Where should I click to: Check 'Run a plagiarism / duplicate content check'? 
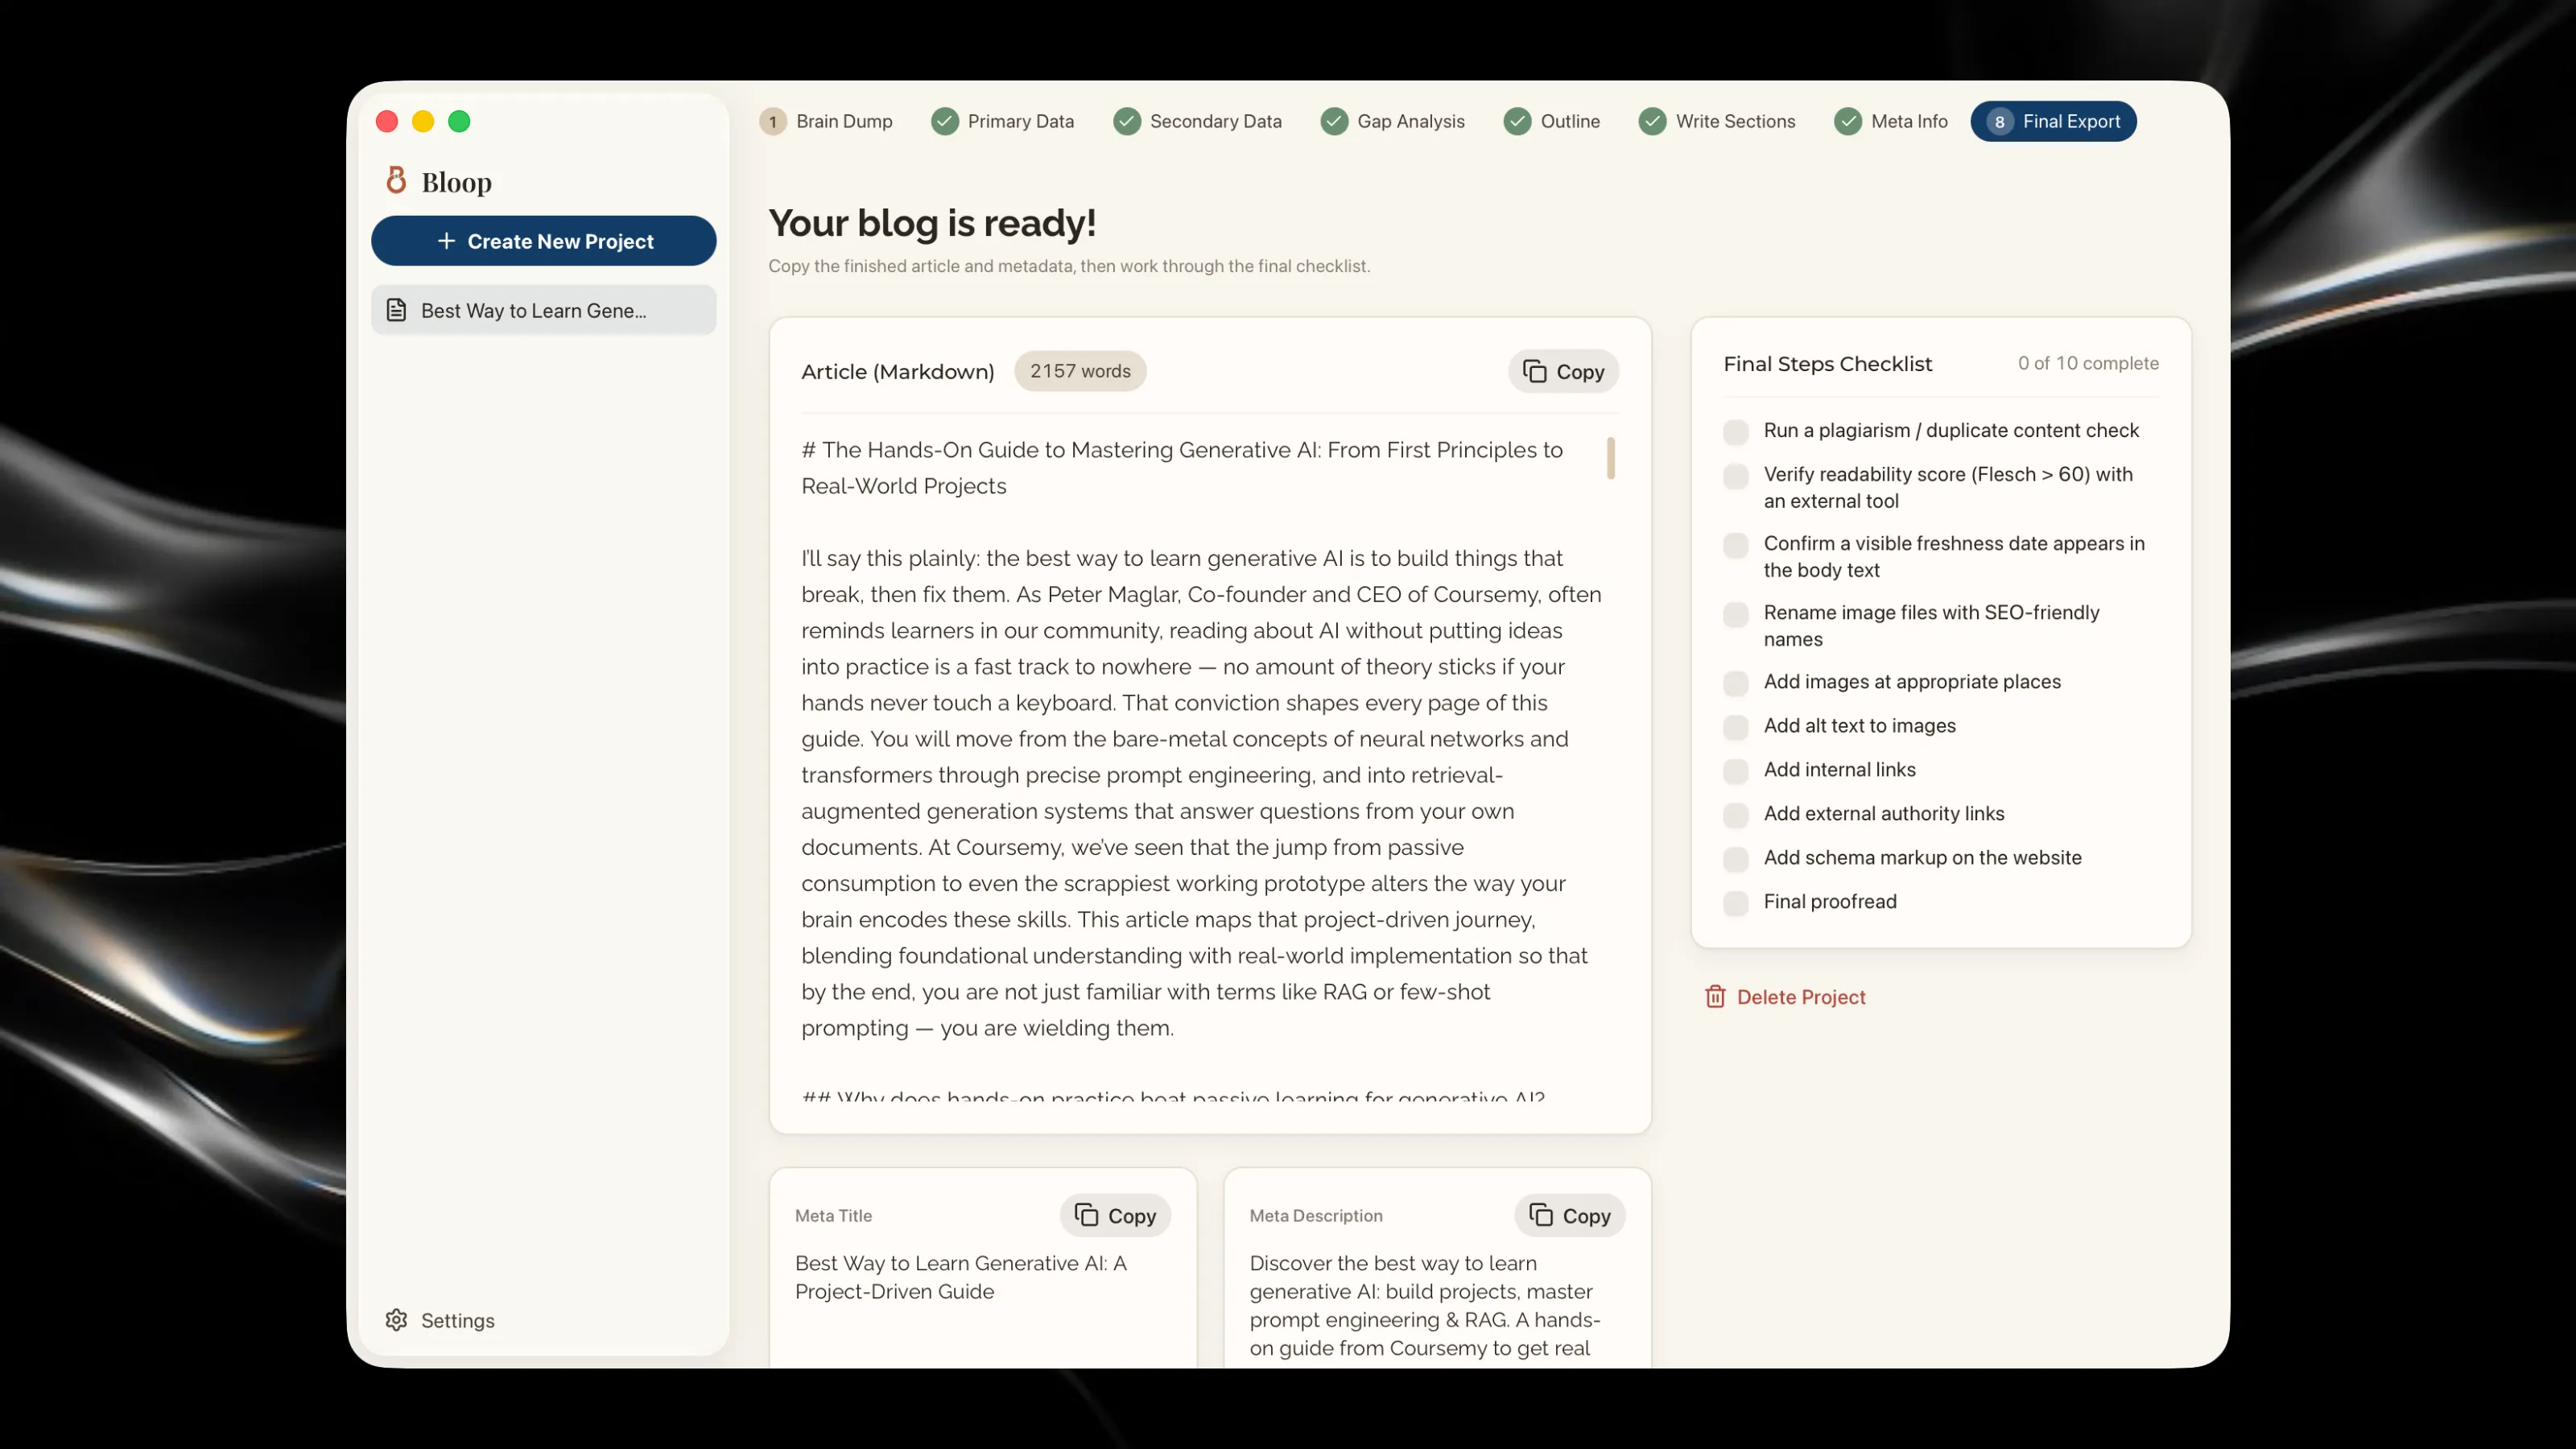pyautogui.click(x=1736, y=432)
